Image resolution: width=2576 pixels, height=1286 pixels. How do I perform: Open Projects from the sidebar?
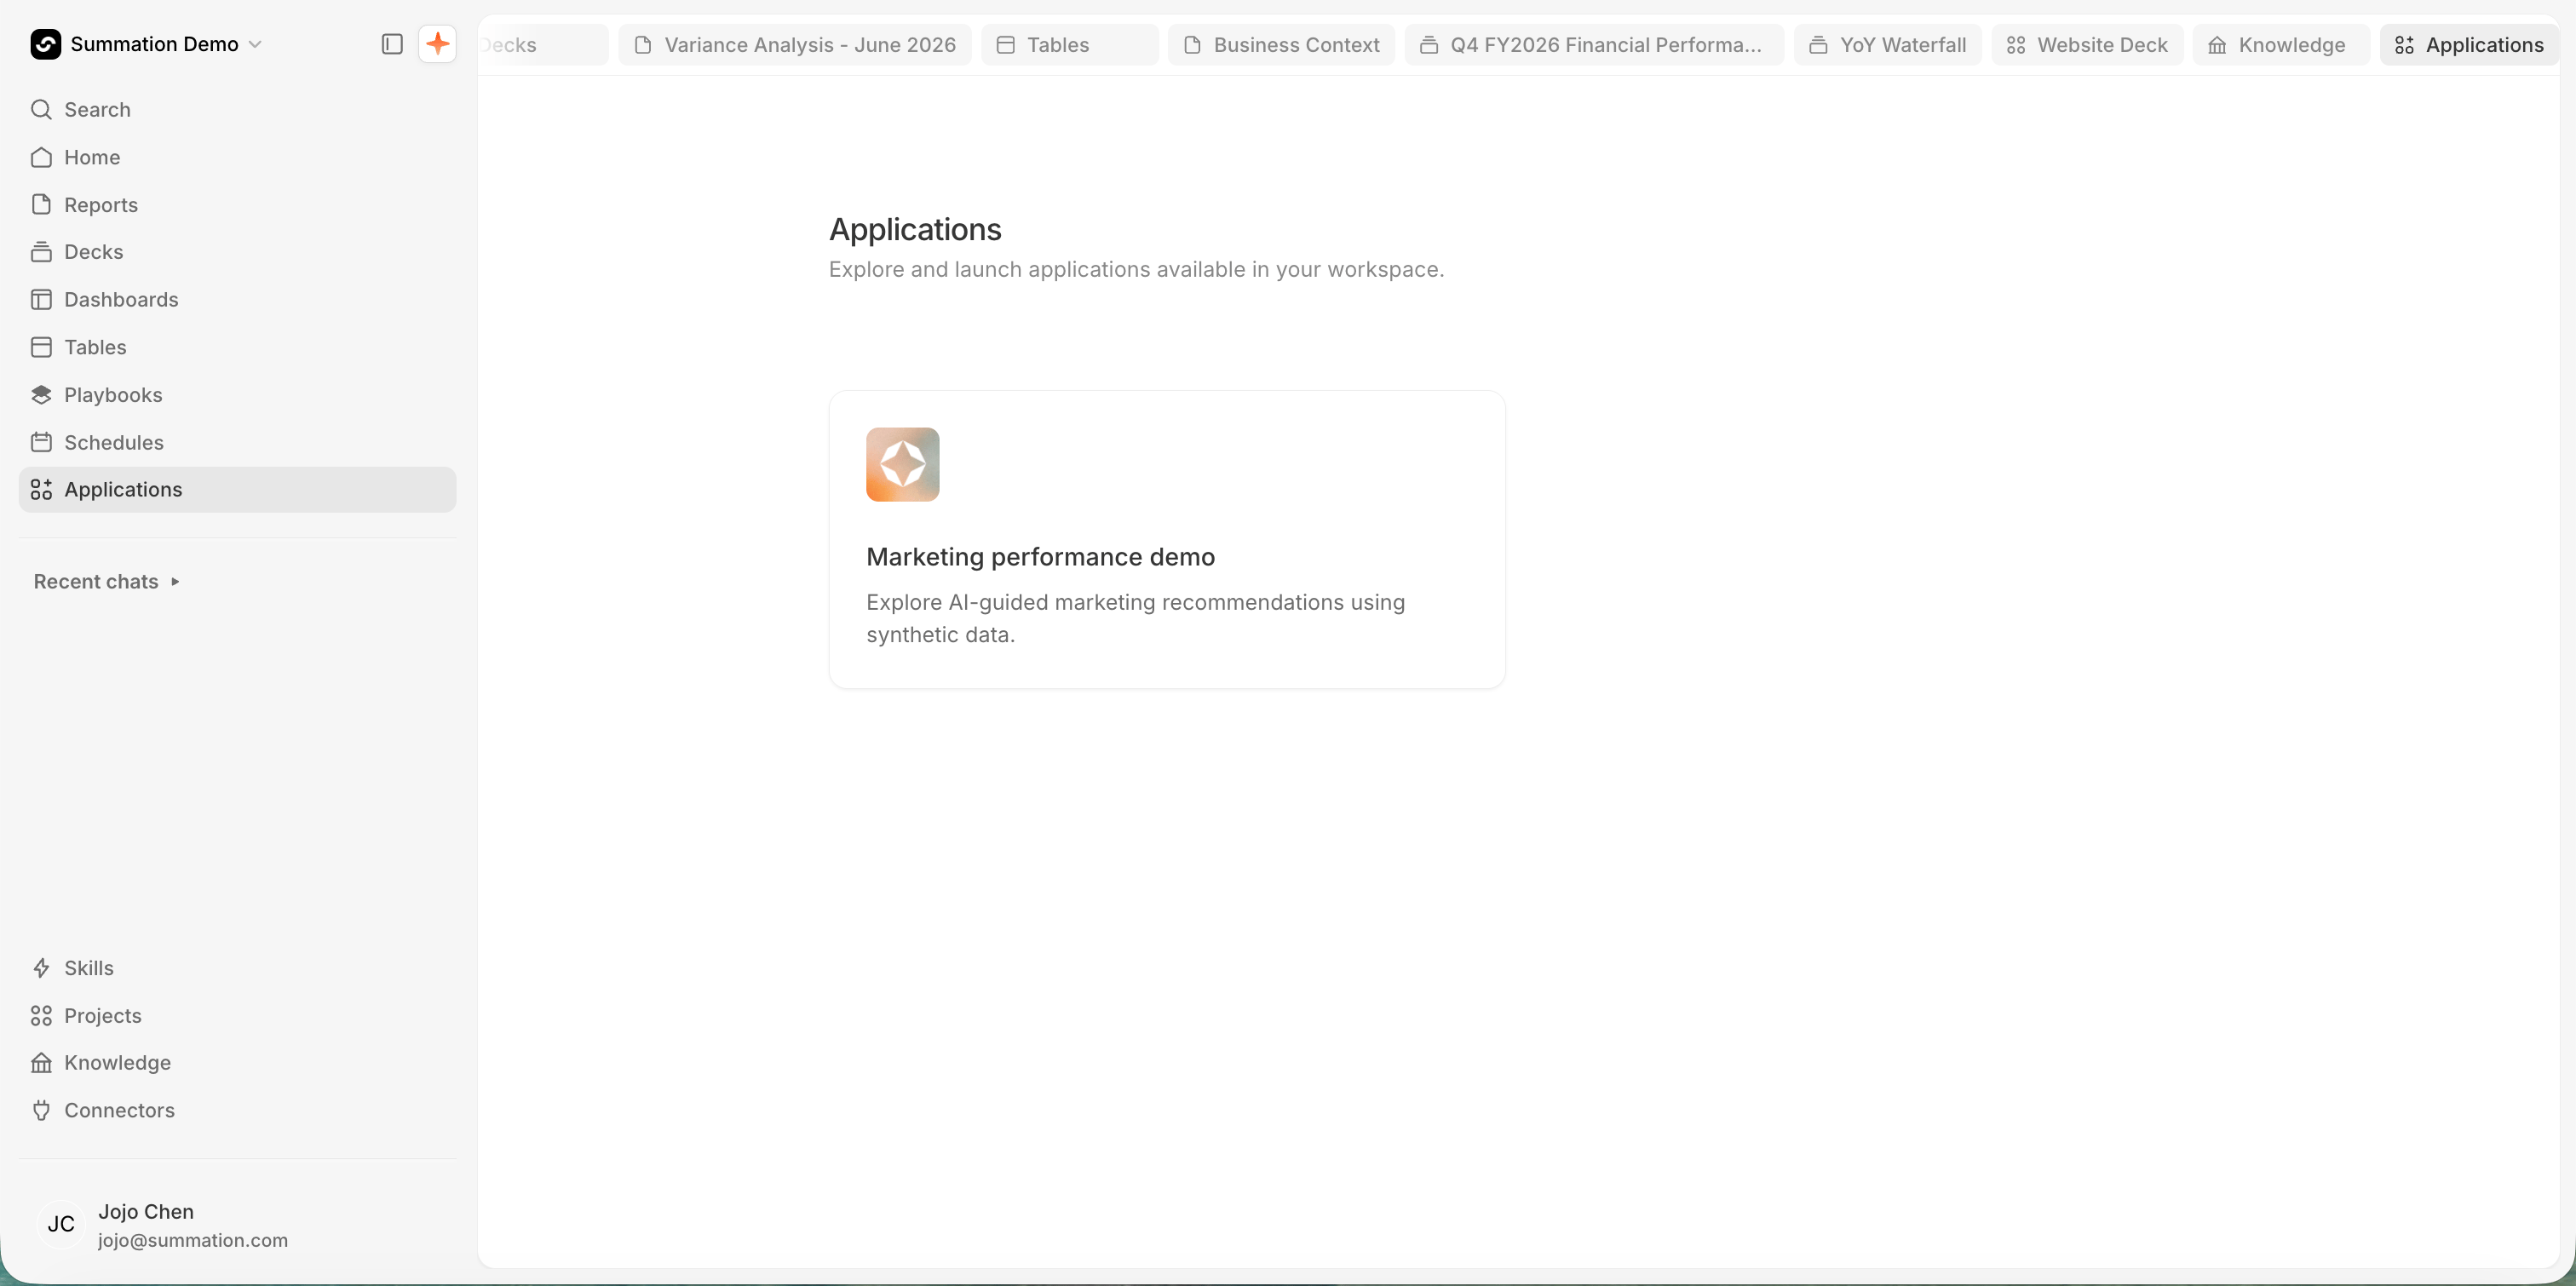tap(237, 1015)
